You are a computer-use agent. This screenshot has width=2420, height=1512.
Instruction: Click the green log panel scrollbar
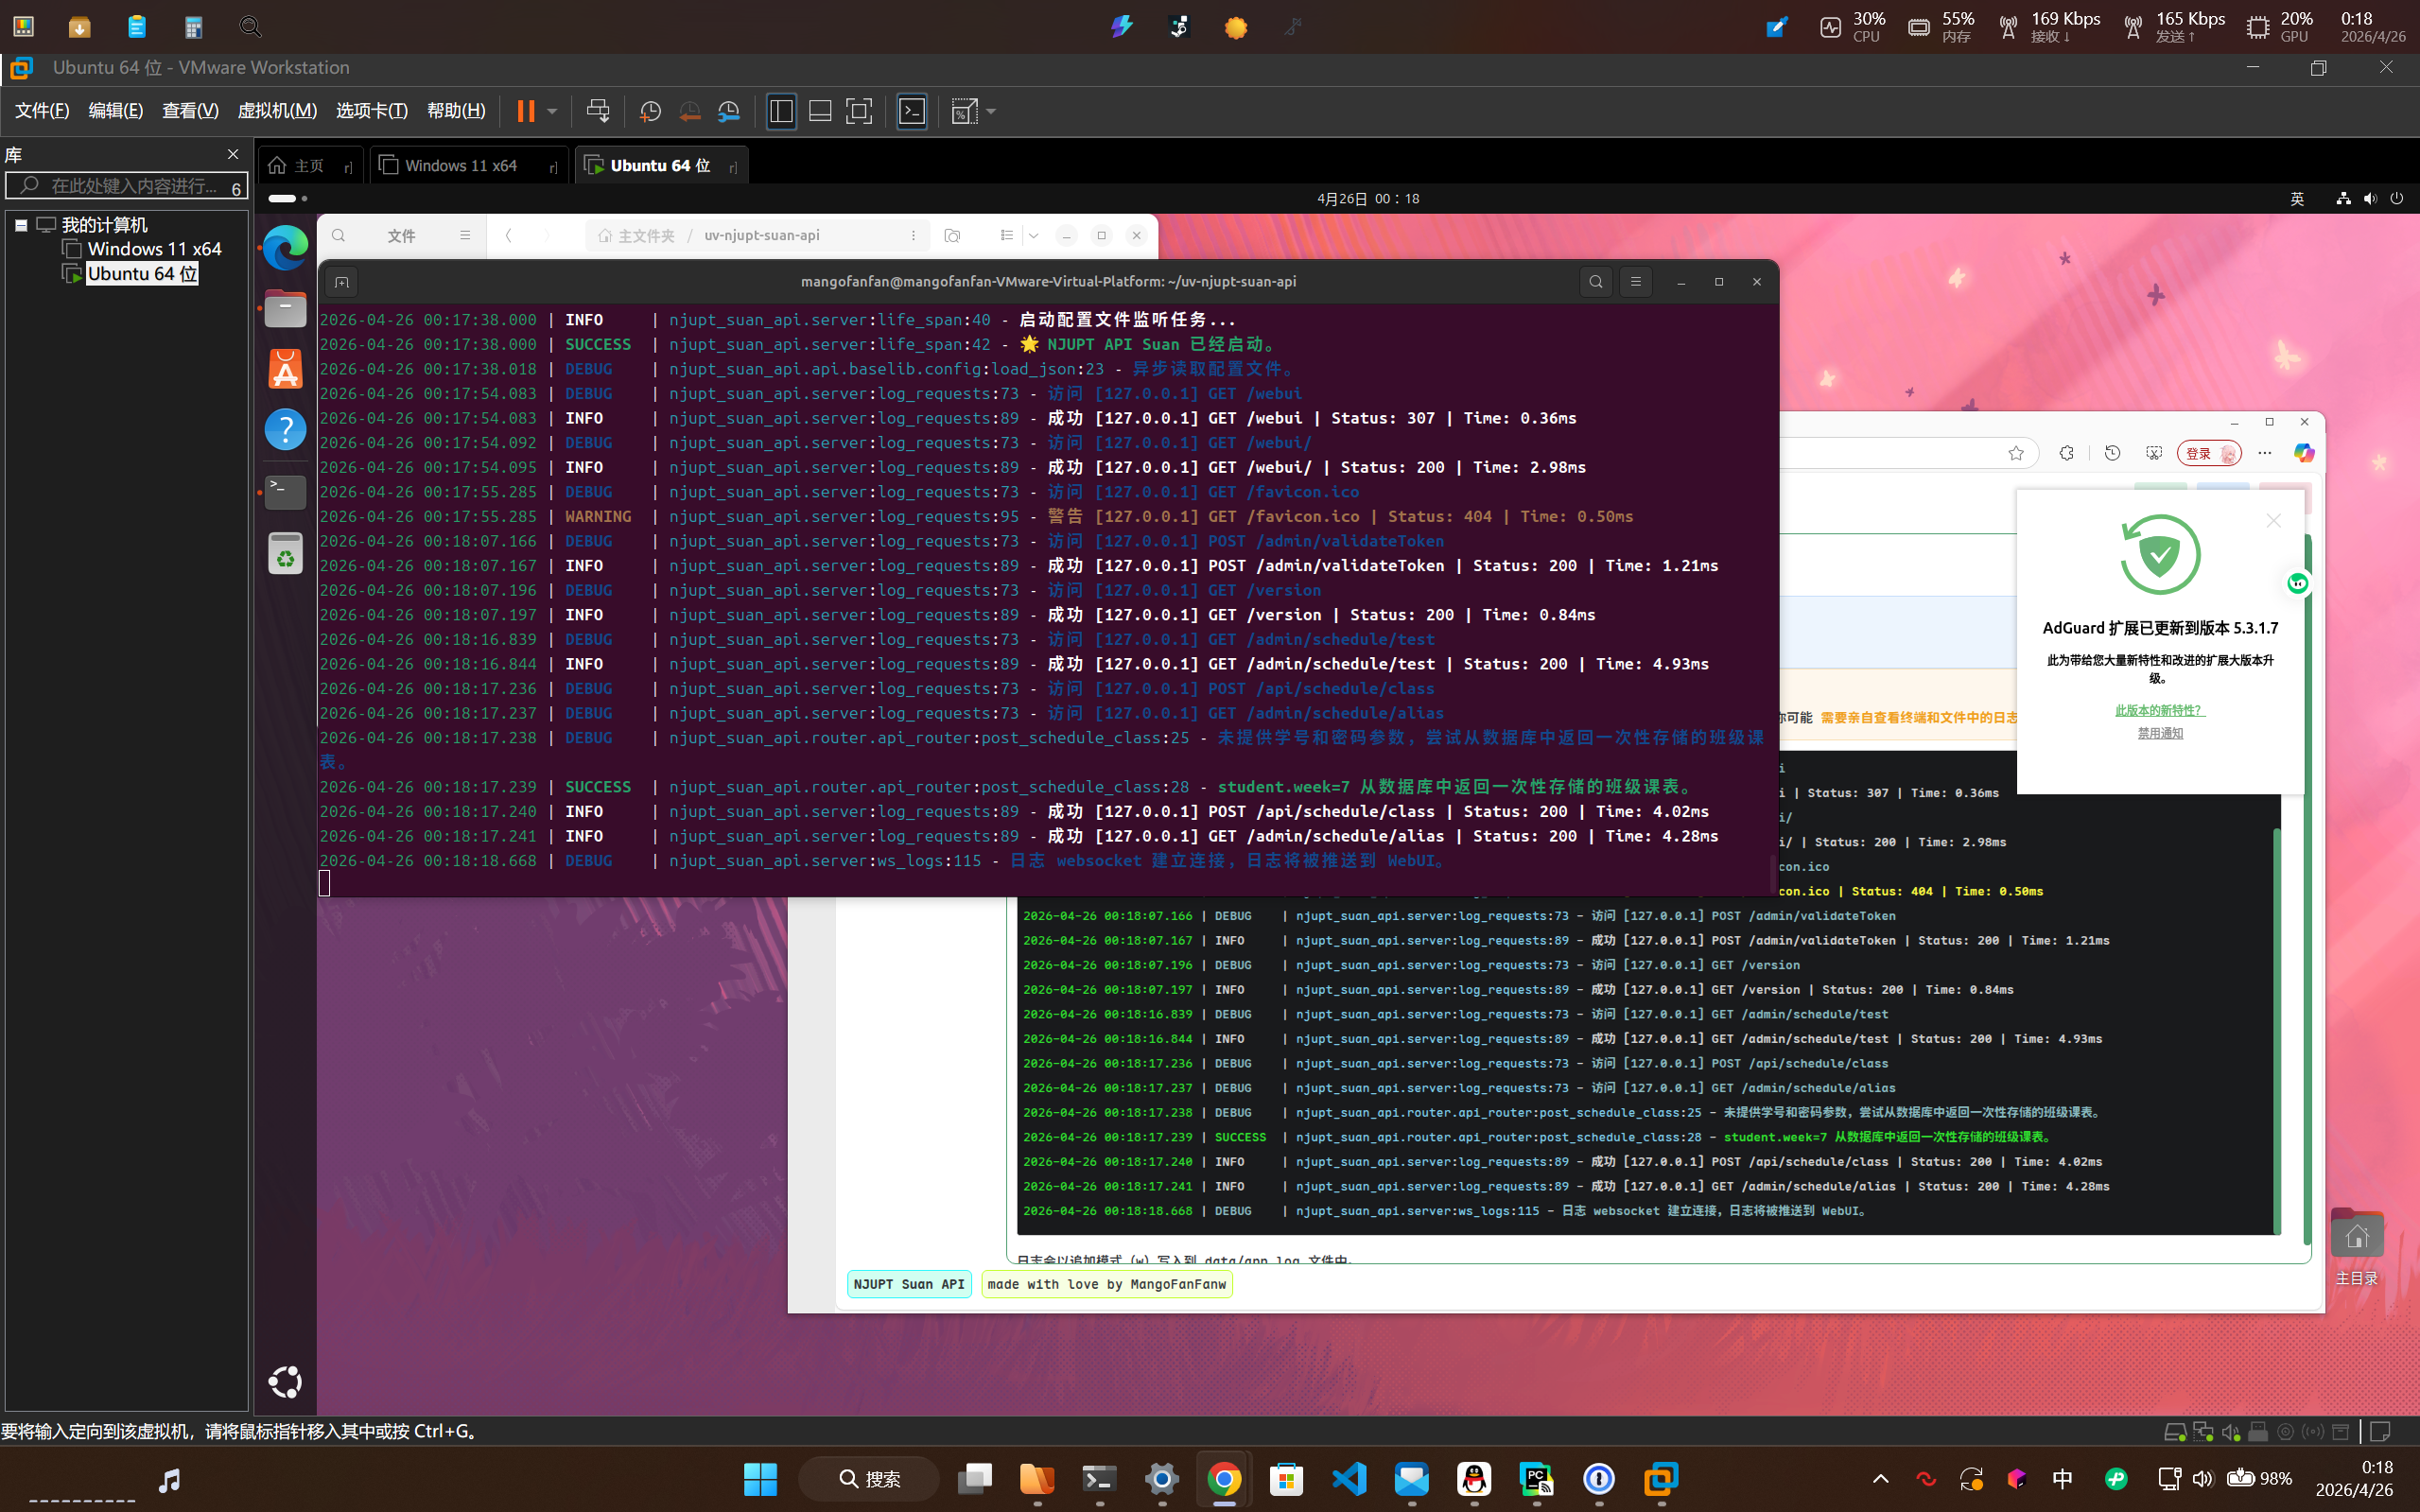(x=2277, y=1030)
